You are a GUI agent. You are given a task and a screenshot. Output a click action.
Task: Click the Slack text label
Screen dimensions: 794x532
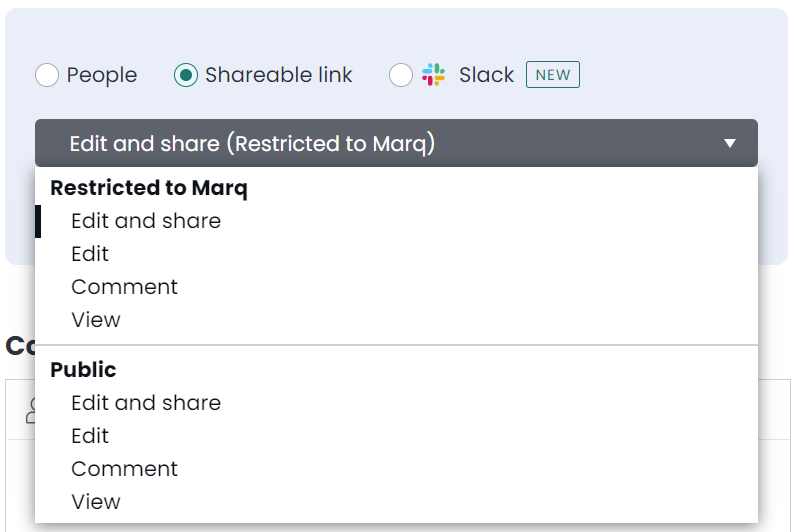click(x=486, y=75)
